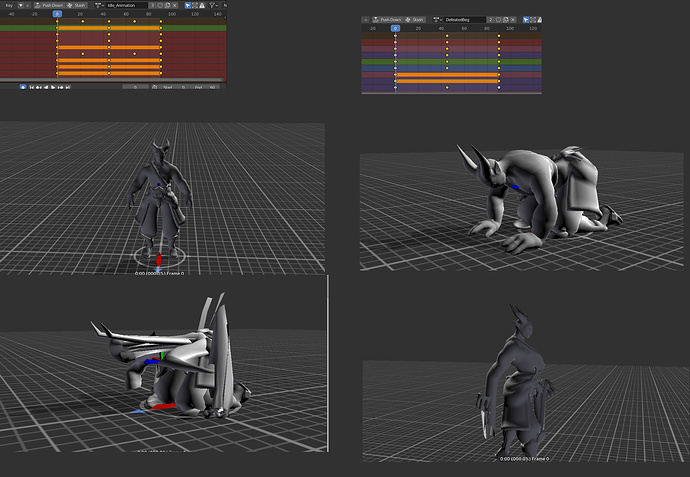This screenshot has height=477, width=690.
Task: Click current frame 0 marker in Idle_Animation editor
Action: pyautogui.click(x=57, y=14)
